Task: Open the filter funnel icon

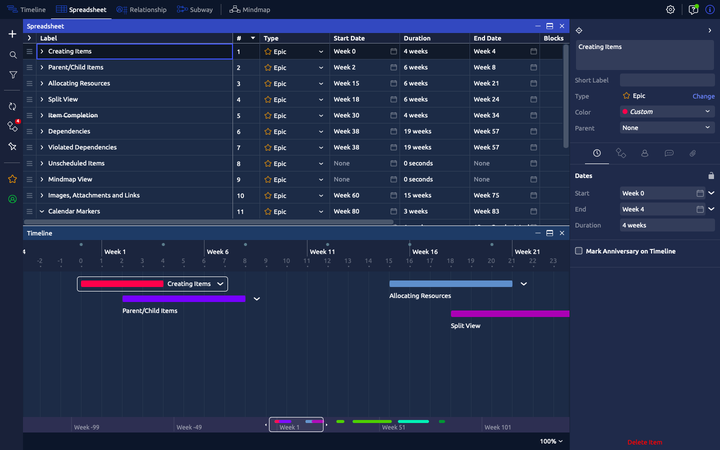Action: click(12, 75)
